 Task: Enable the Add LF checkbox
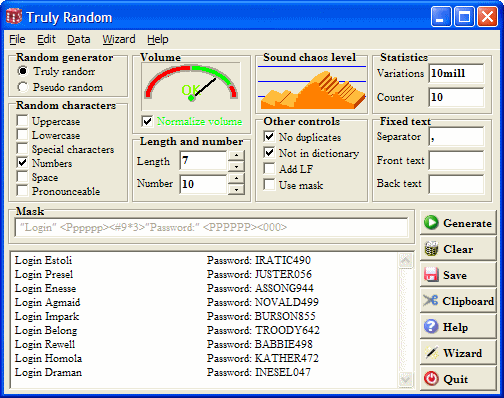pos(269,168)
